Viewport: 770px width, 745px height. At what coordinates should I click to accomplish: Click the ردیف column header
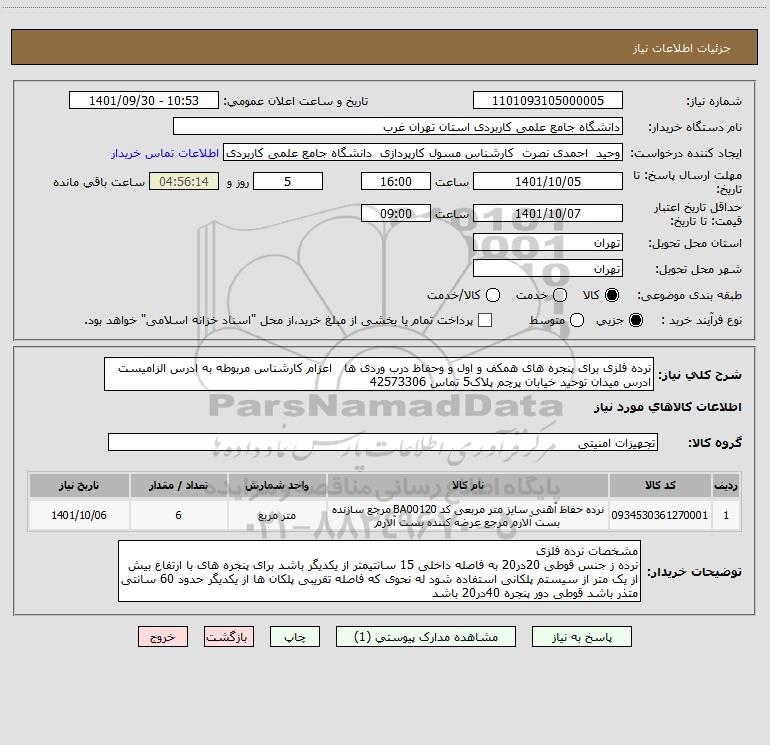click(726, 485)
